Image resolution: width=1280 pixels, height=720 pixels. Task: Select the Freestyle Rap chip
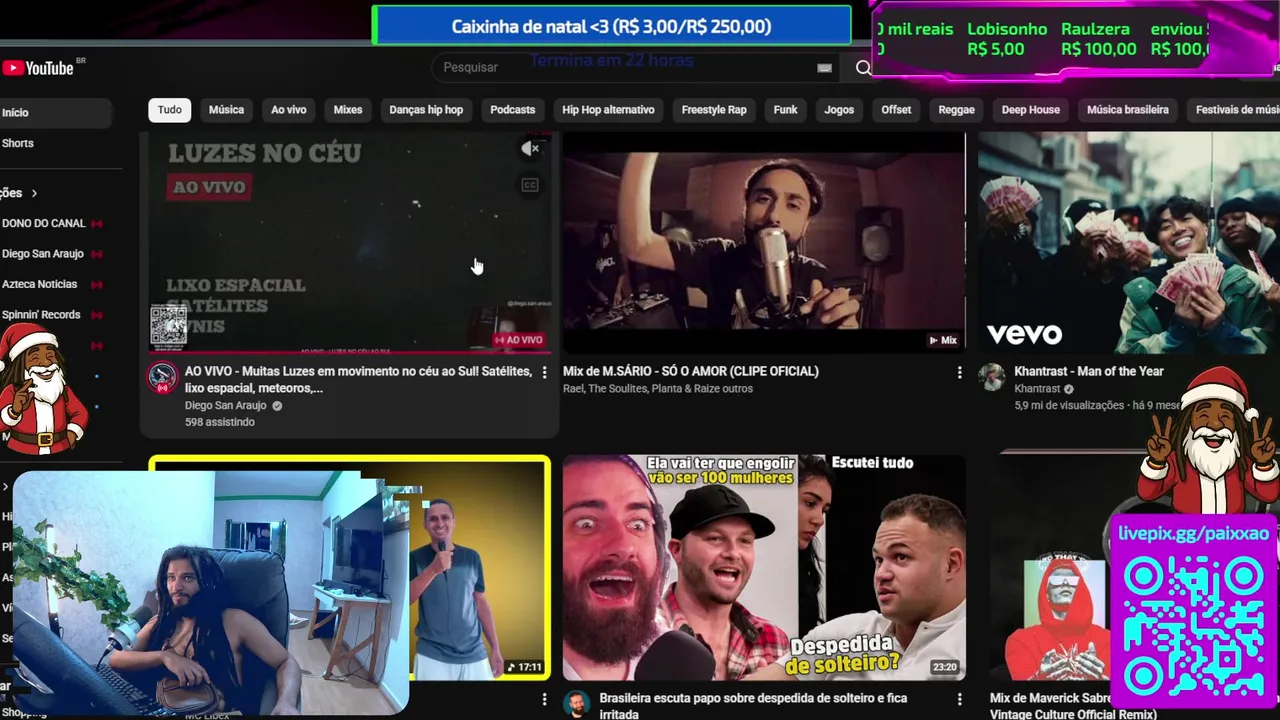(714, 110)
